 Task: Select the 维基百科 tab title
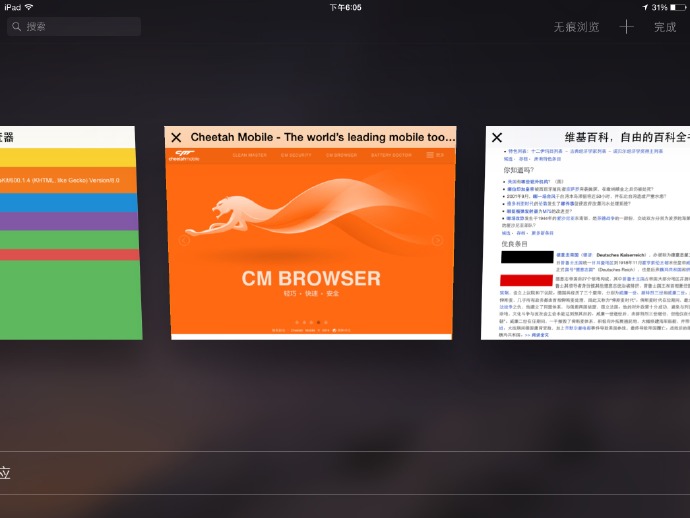(x=627, y=137)
